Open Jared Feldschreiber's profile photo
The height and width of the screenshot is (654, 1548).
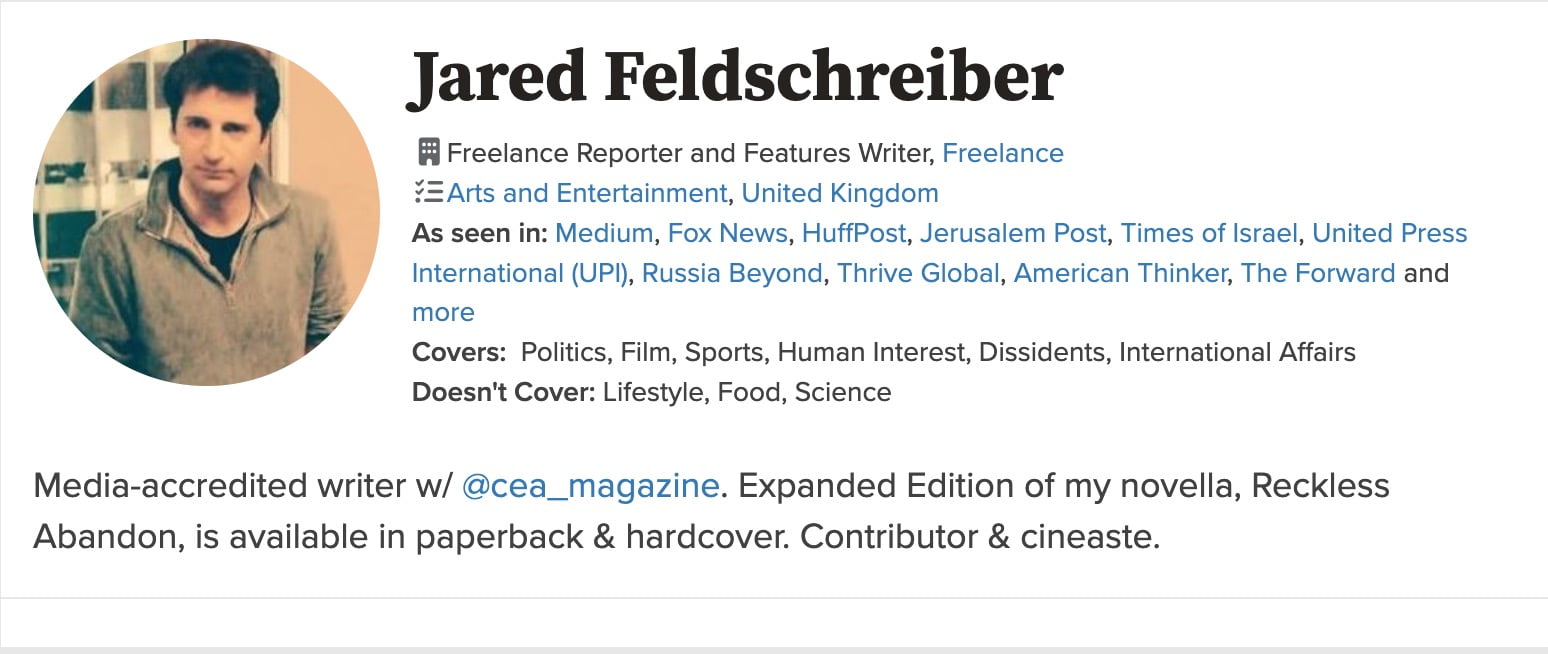point(206,212)
